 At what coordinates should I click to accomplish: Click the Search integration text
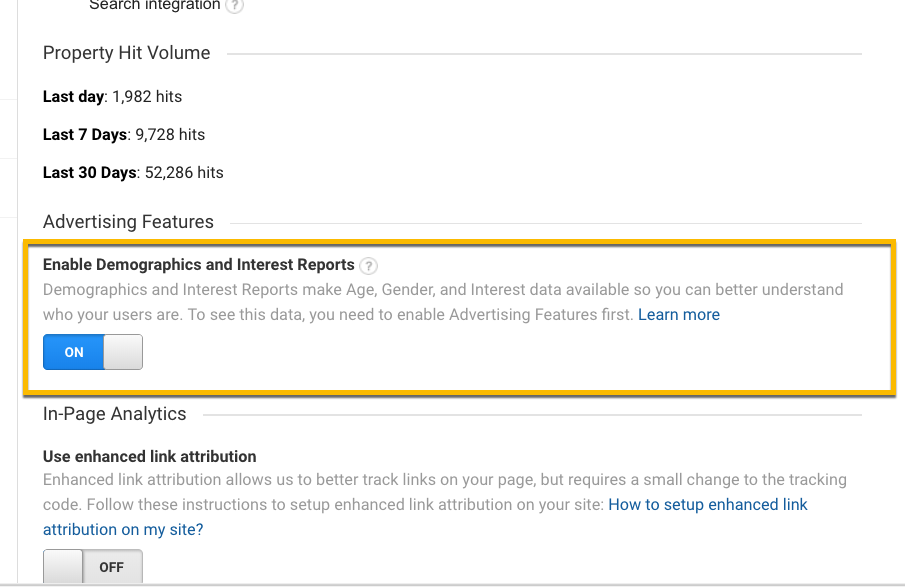(x=154, y=5)
